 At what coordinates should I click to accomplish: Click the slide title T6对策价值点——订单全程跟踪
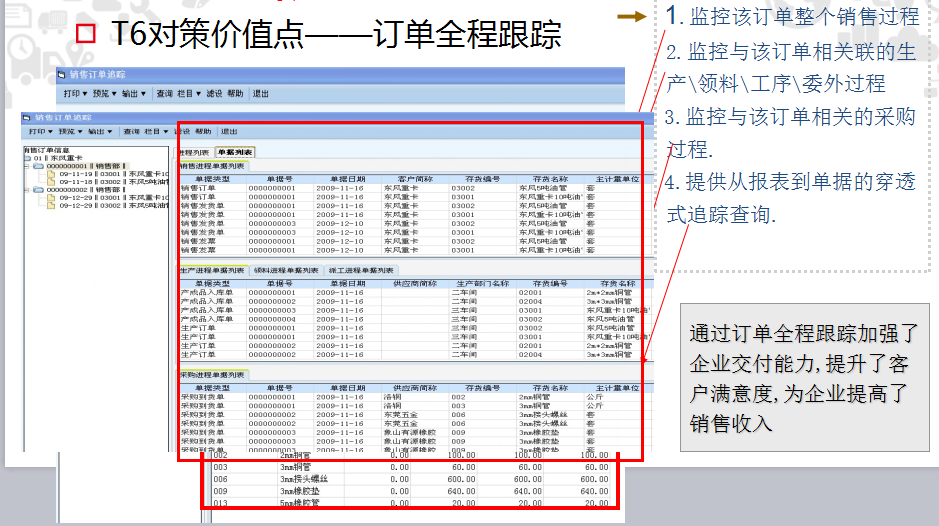[x=337, y=34]
